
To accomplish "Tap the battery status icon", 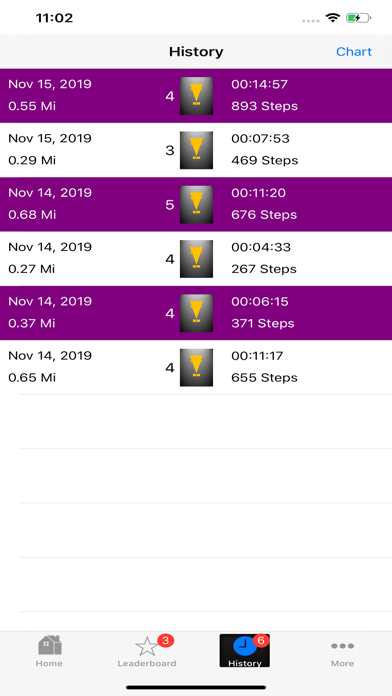I will pos(358,18).
